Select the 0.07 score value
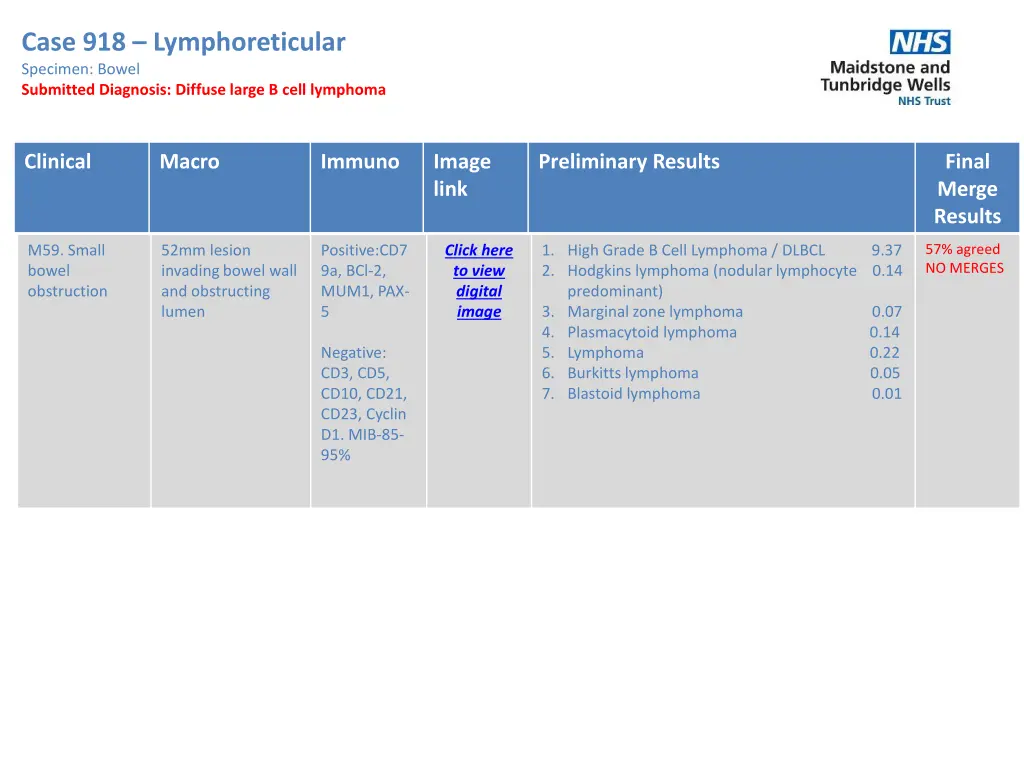Screen dimensions: 1024x768 tap(886, 312)
